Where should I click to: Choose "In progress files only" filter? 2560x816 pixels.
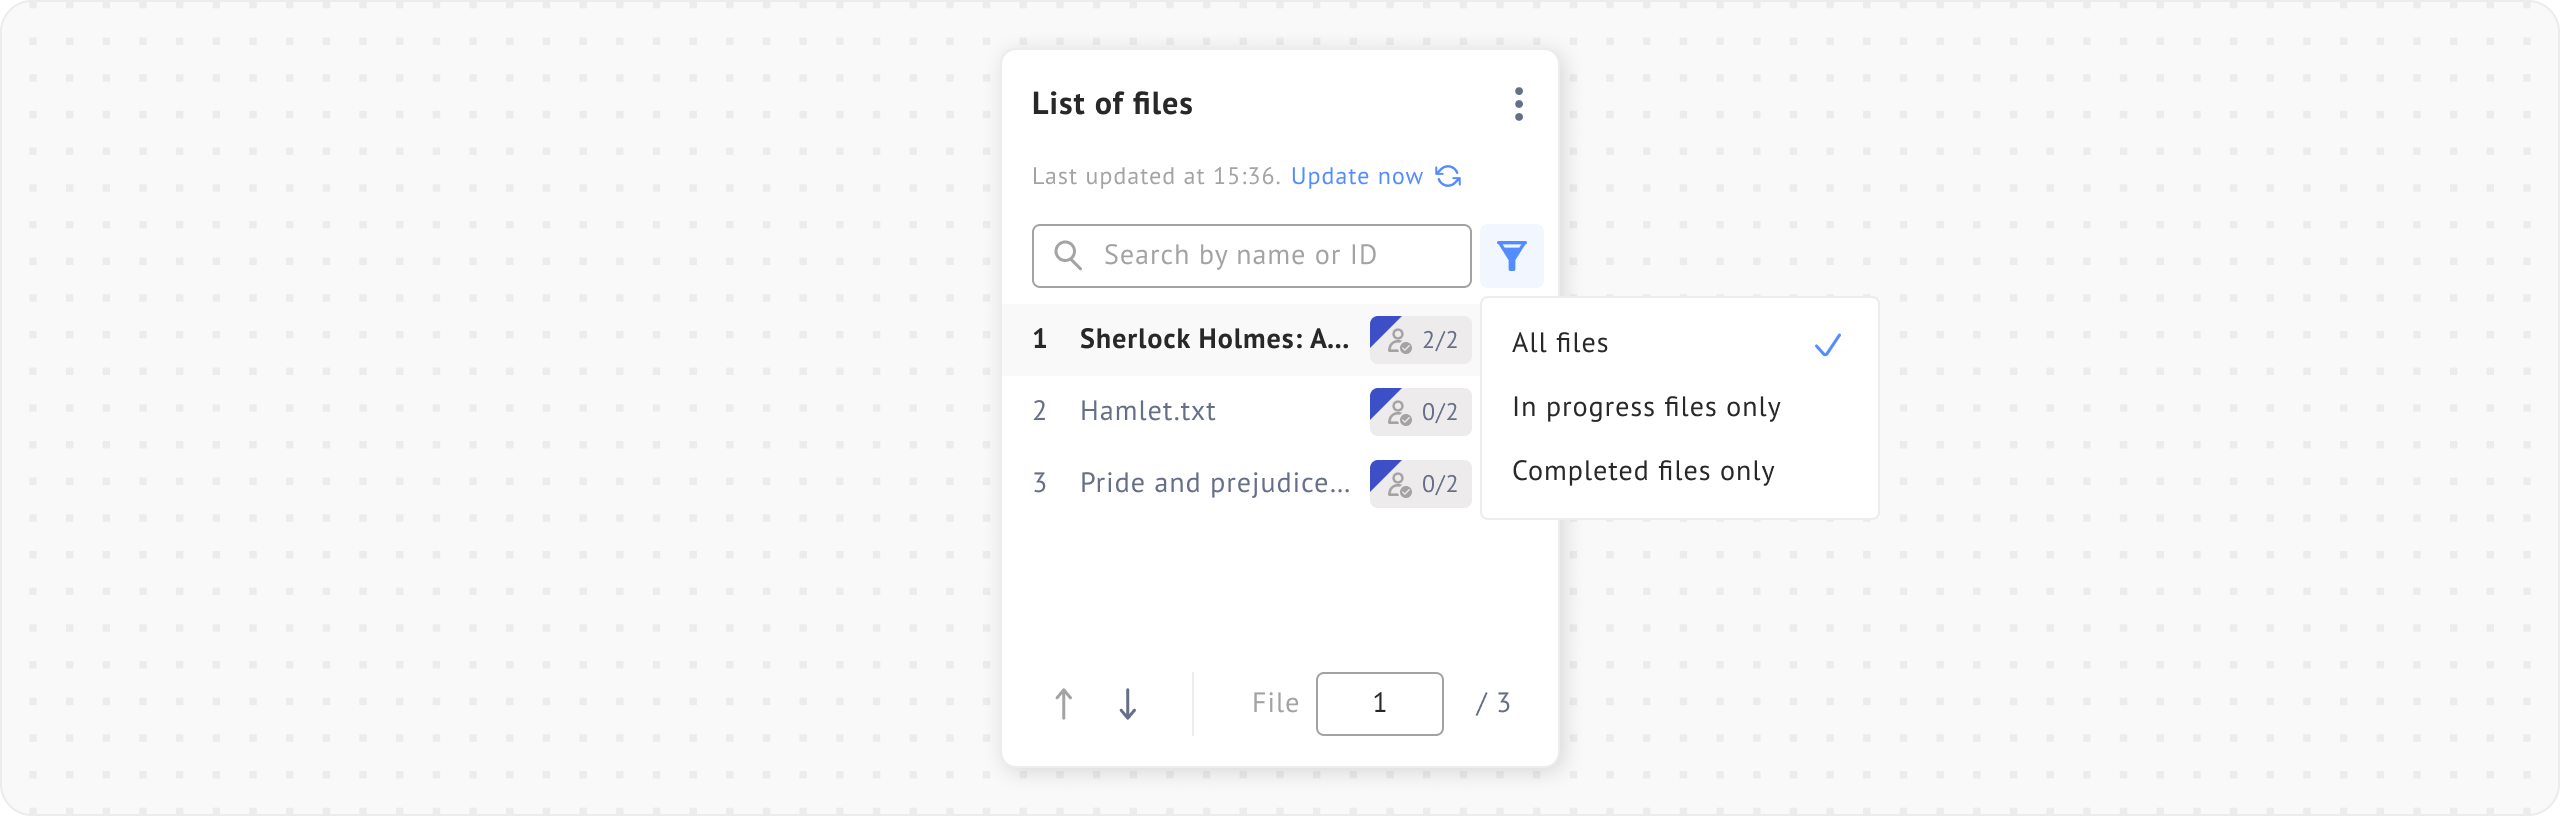(1646, 407)
